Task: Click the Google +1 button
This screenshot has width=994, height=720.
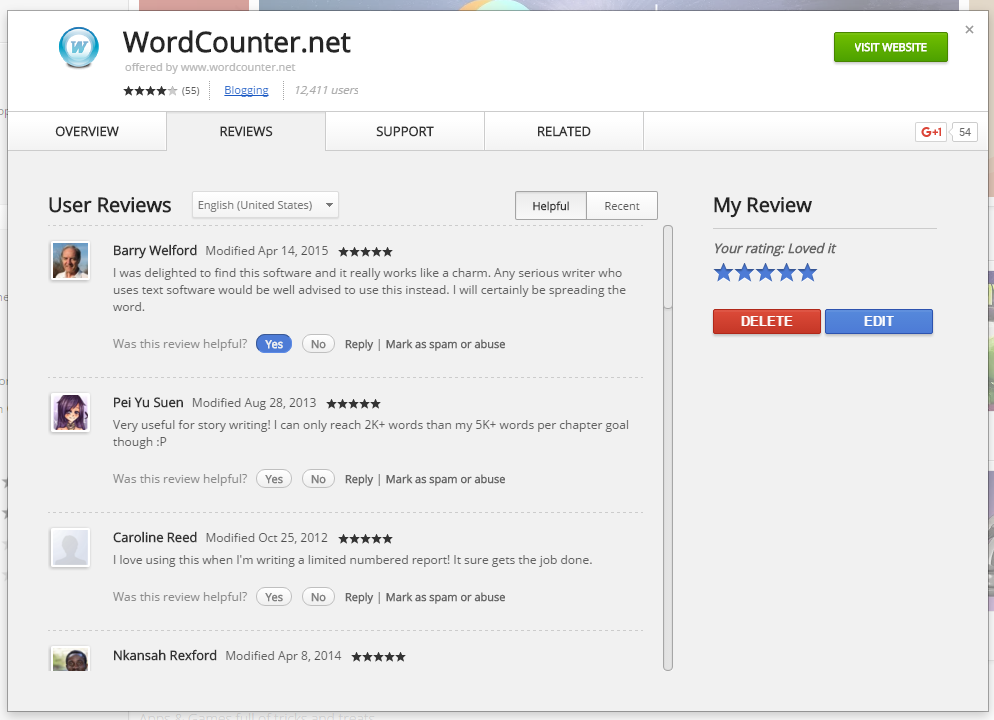Action: pyautogui.click(x=931, y=132)
